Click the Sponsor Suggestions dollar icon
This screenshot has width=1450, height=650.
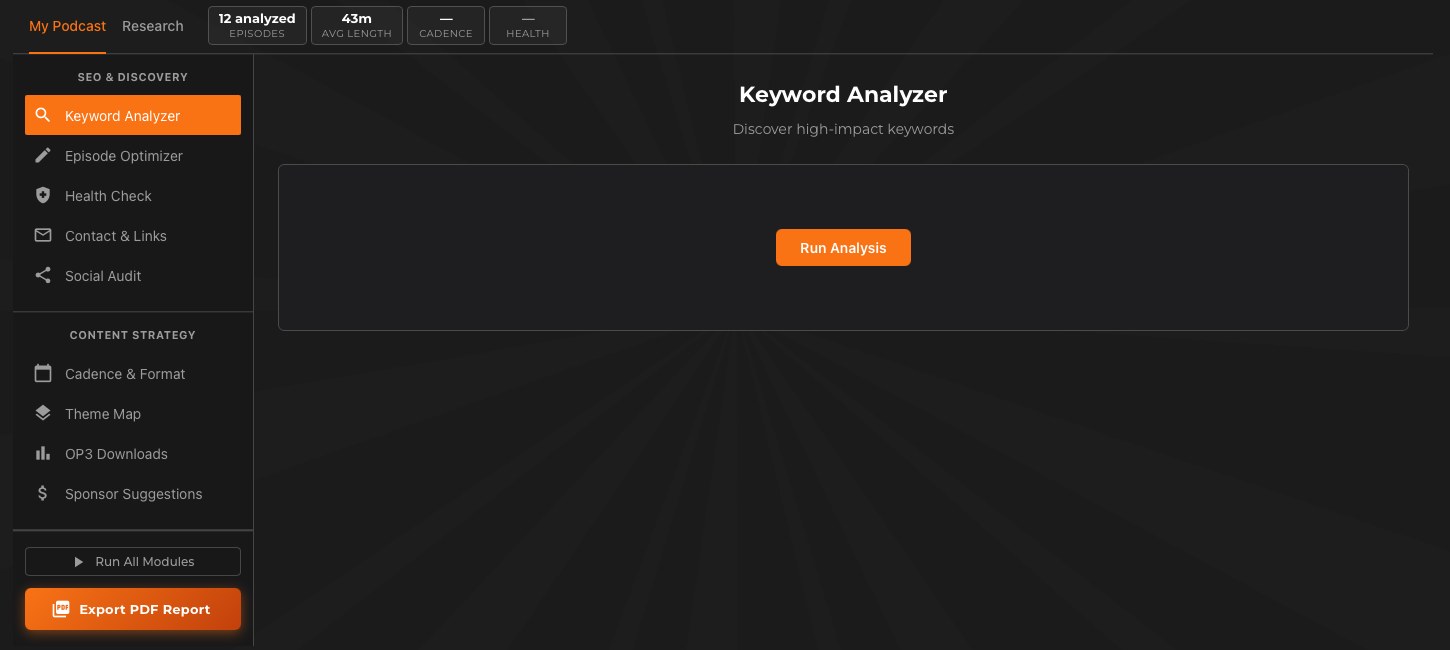[x=43, y=493]
